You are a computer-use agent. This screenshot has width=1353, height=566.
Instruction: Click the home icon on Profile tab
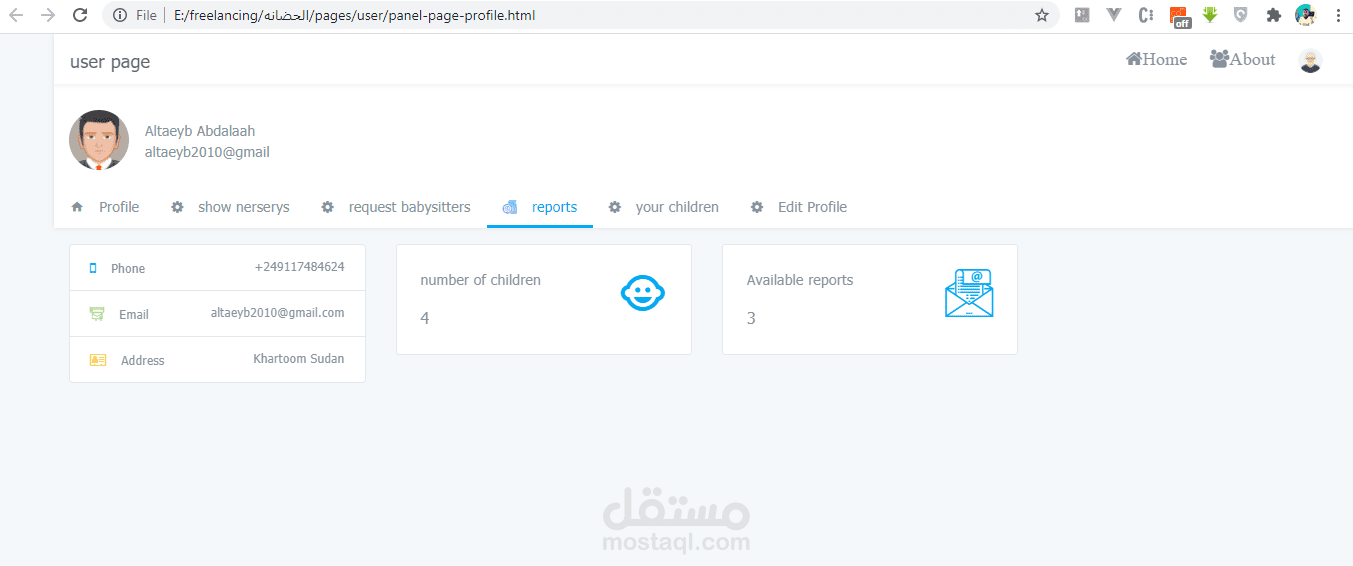point(77,207)
